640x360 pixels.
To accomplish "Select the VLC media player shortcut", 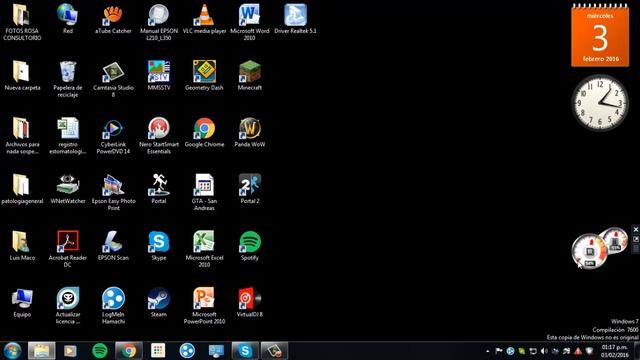I will 204,19.
